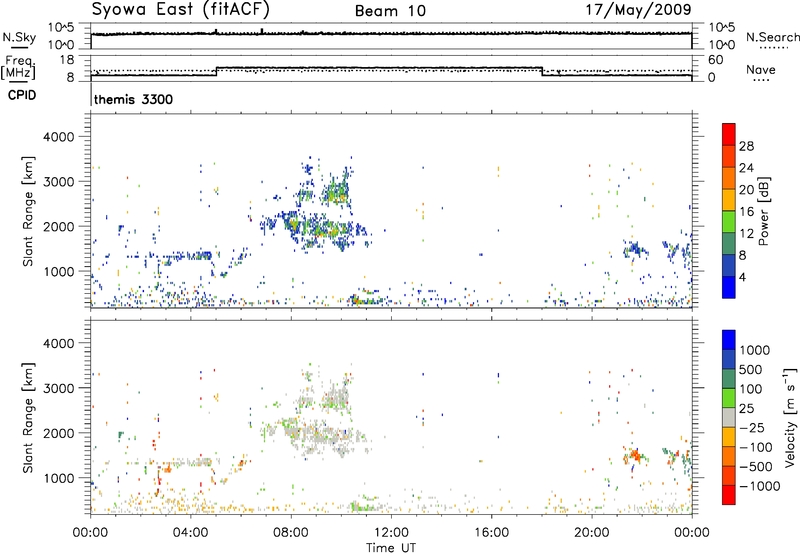
Task: Click the red below -1000 velocity swatch
Action: click(x=729, y=495)
